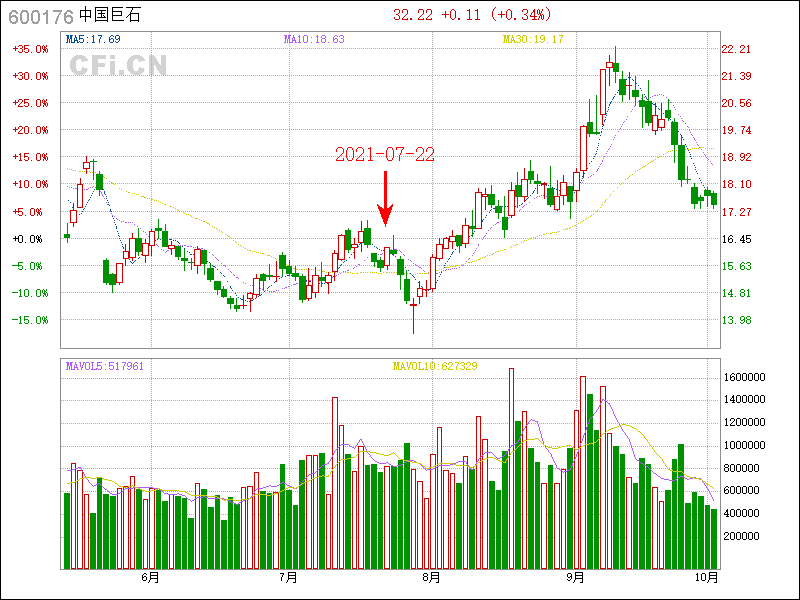
Task: Click the -5.0% percentage axis label
Action: (x=28, y=266)
